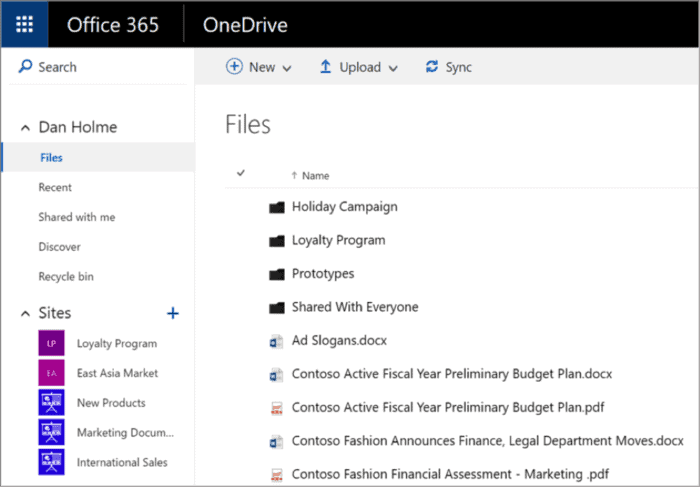Click Word icon beside Department Moves.docx
The image size is (700, 487).
(x=276, y=442)
